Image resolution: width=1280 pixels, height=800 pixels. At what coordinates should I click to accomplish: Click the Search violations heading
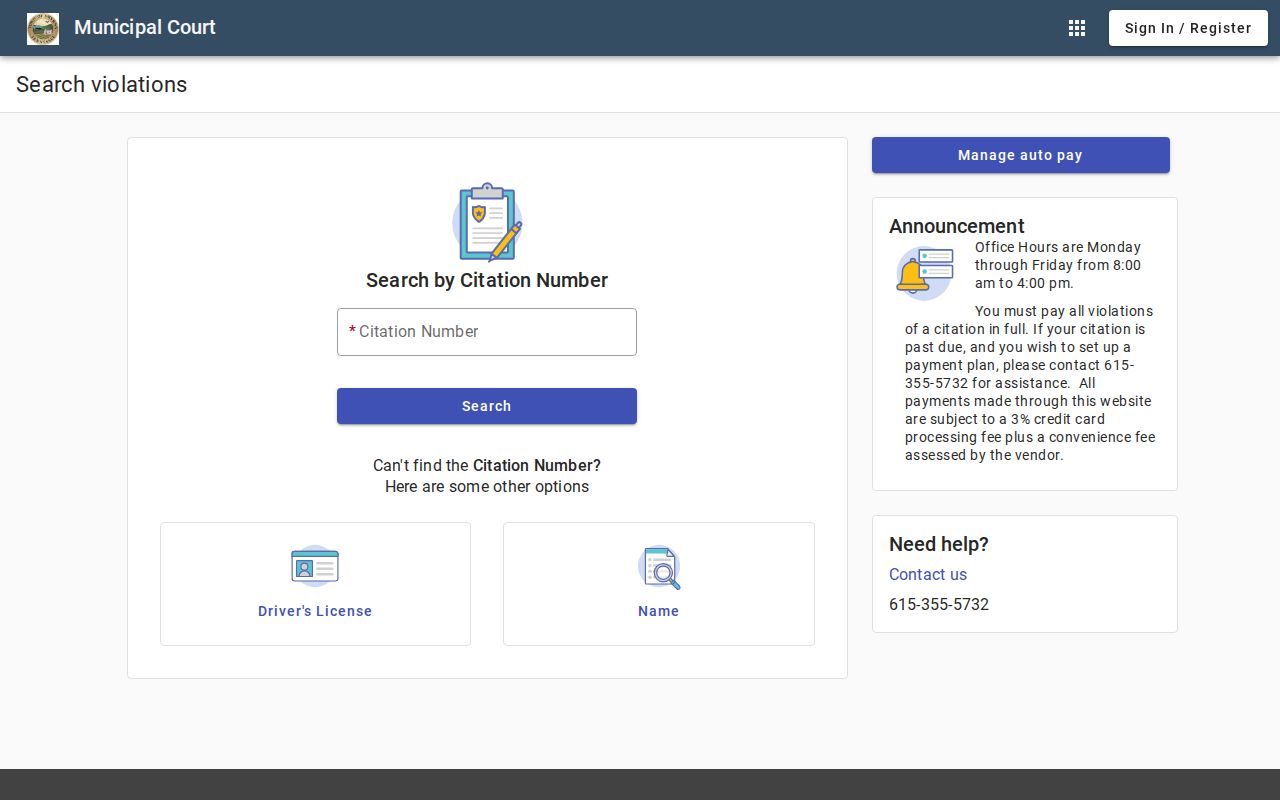pos(102,85)
